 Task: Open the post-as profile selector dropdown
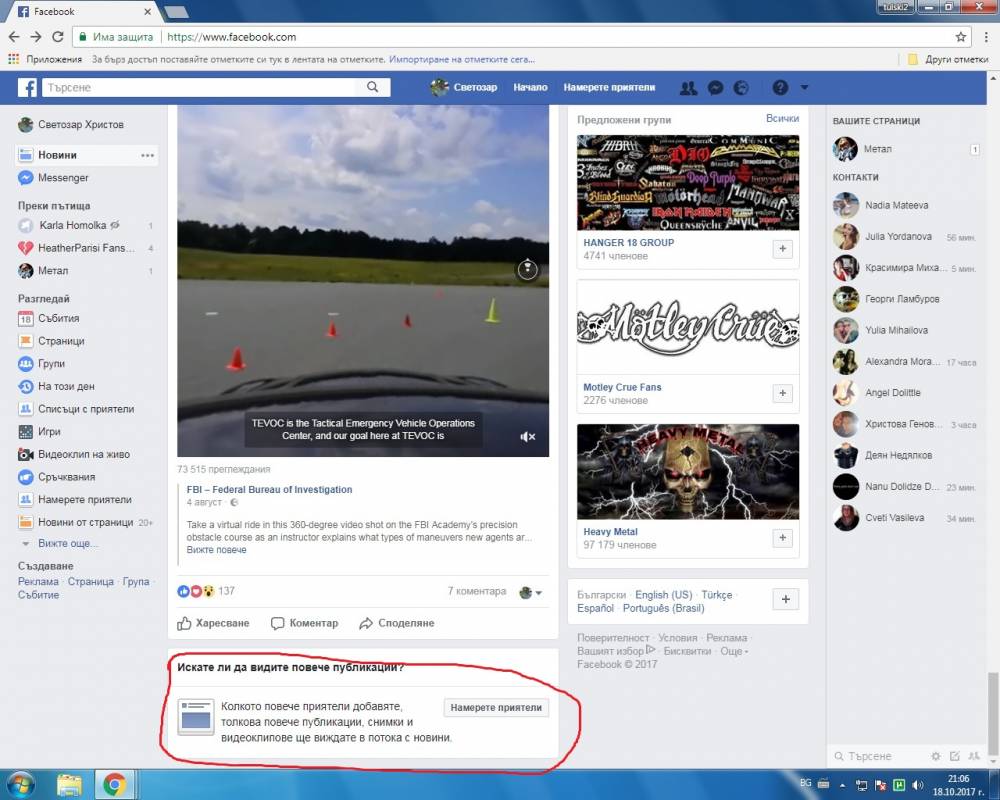click(531, 593)
